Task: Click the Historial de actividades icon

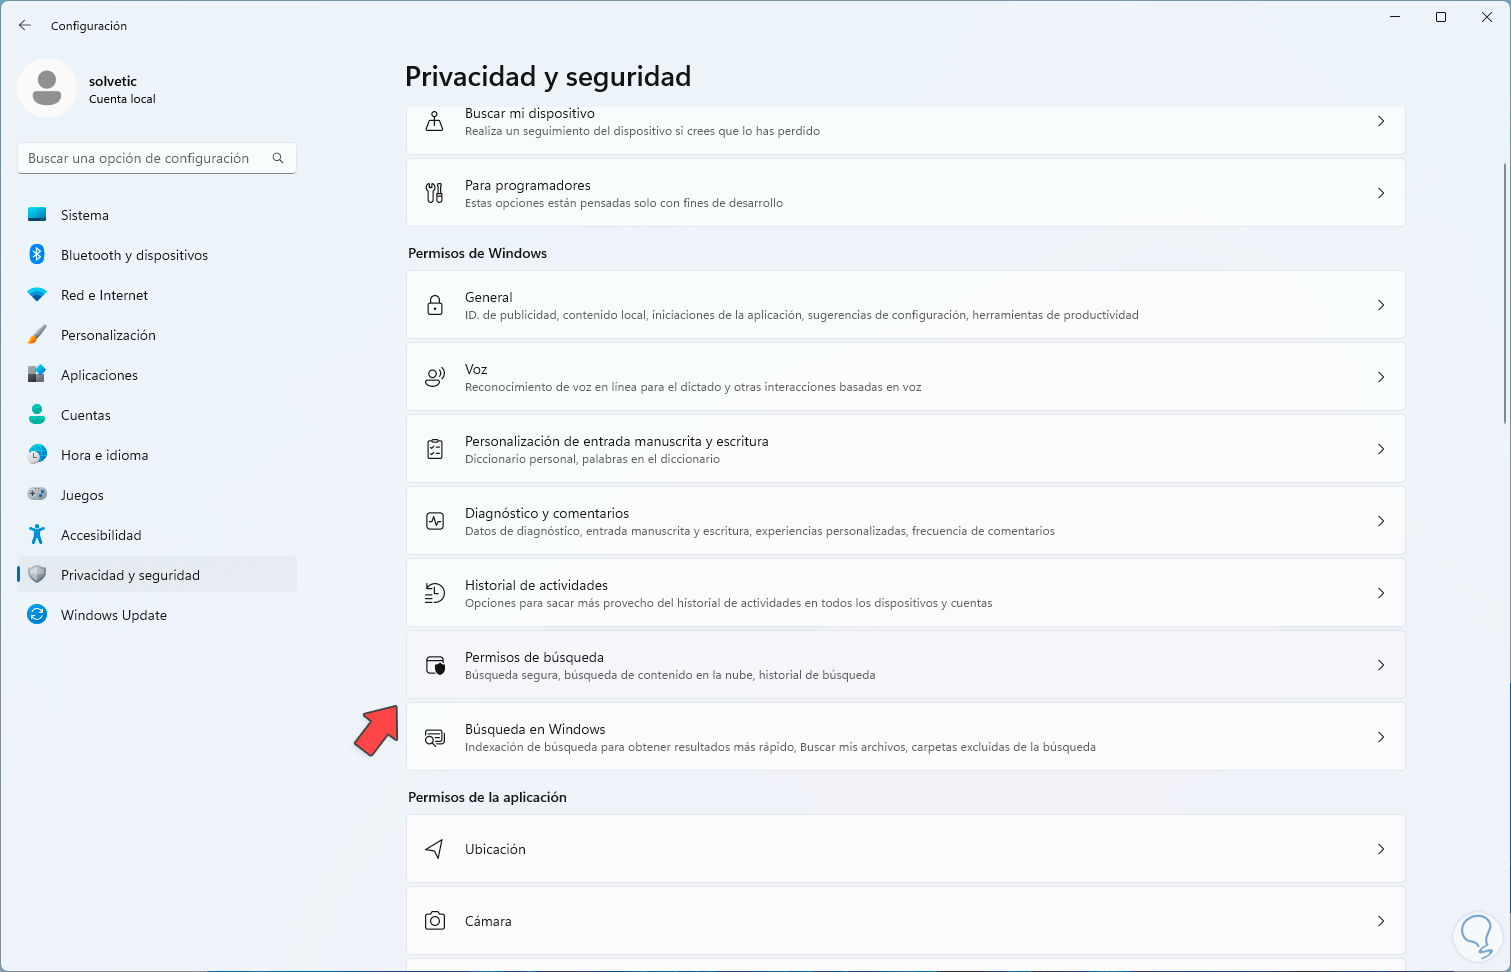Action: [x=435, y=593]
